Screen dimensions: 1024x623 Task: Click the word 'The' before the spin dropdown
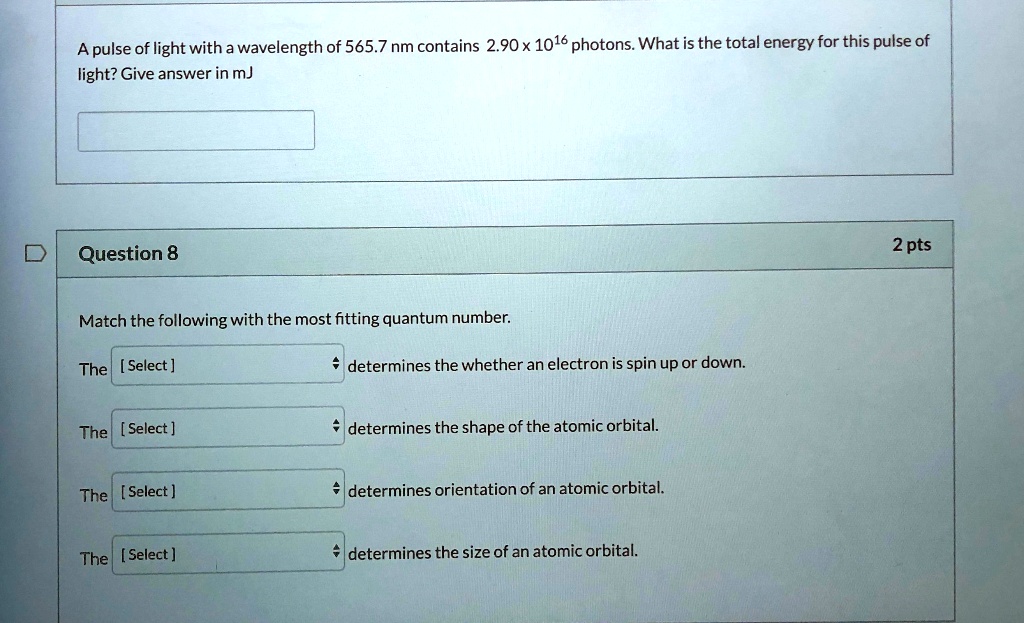[x=93, y=370]
